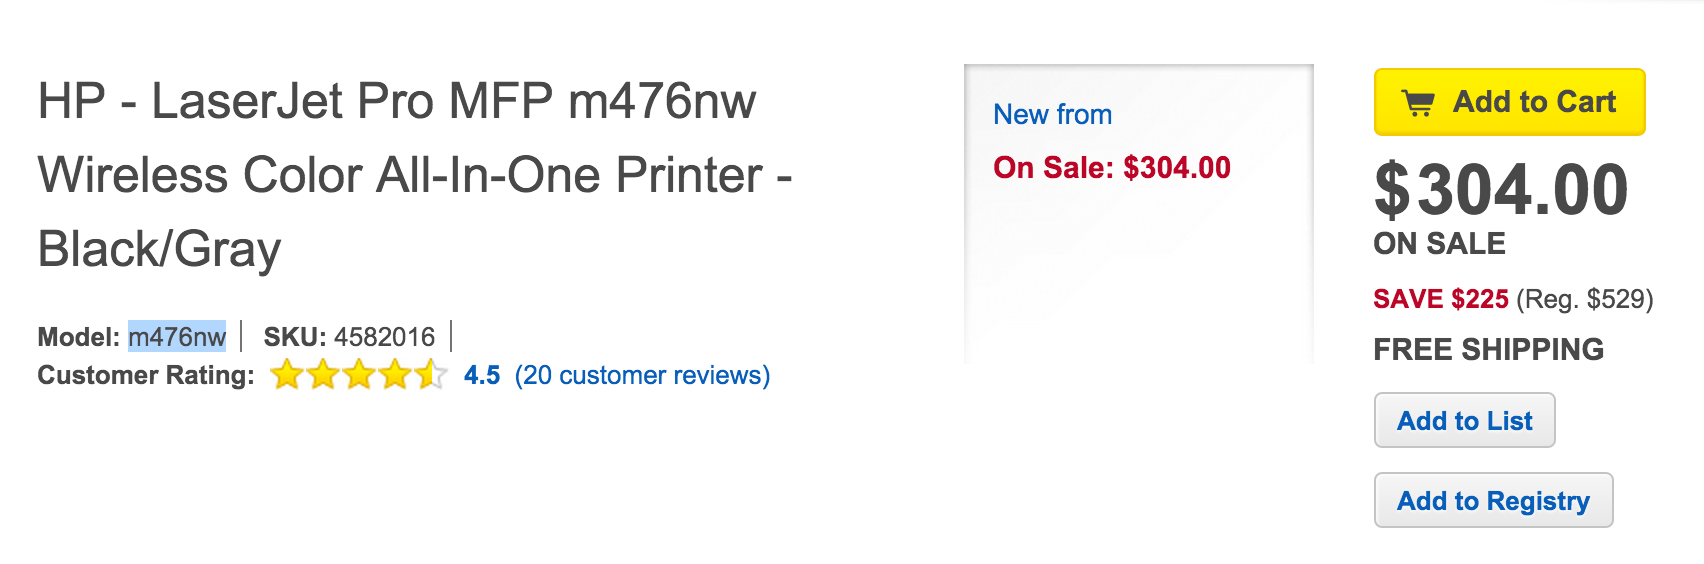The height and width of the screenshot is (564, 1704).
Task: Click the first rating star
Action: 287,375
